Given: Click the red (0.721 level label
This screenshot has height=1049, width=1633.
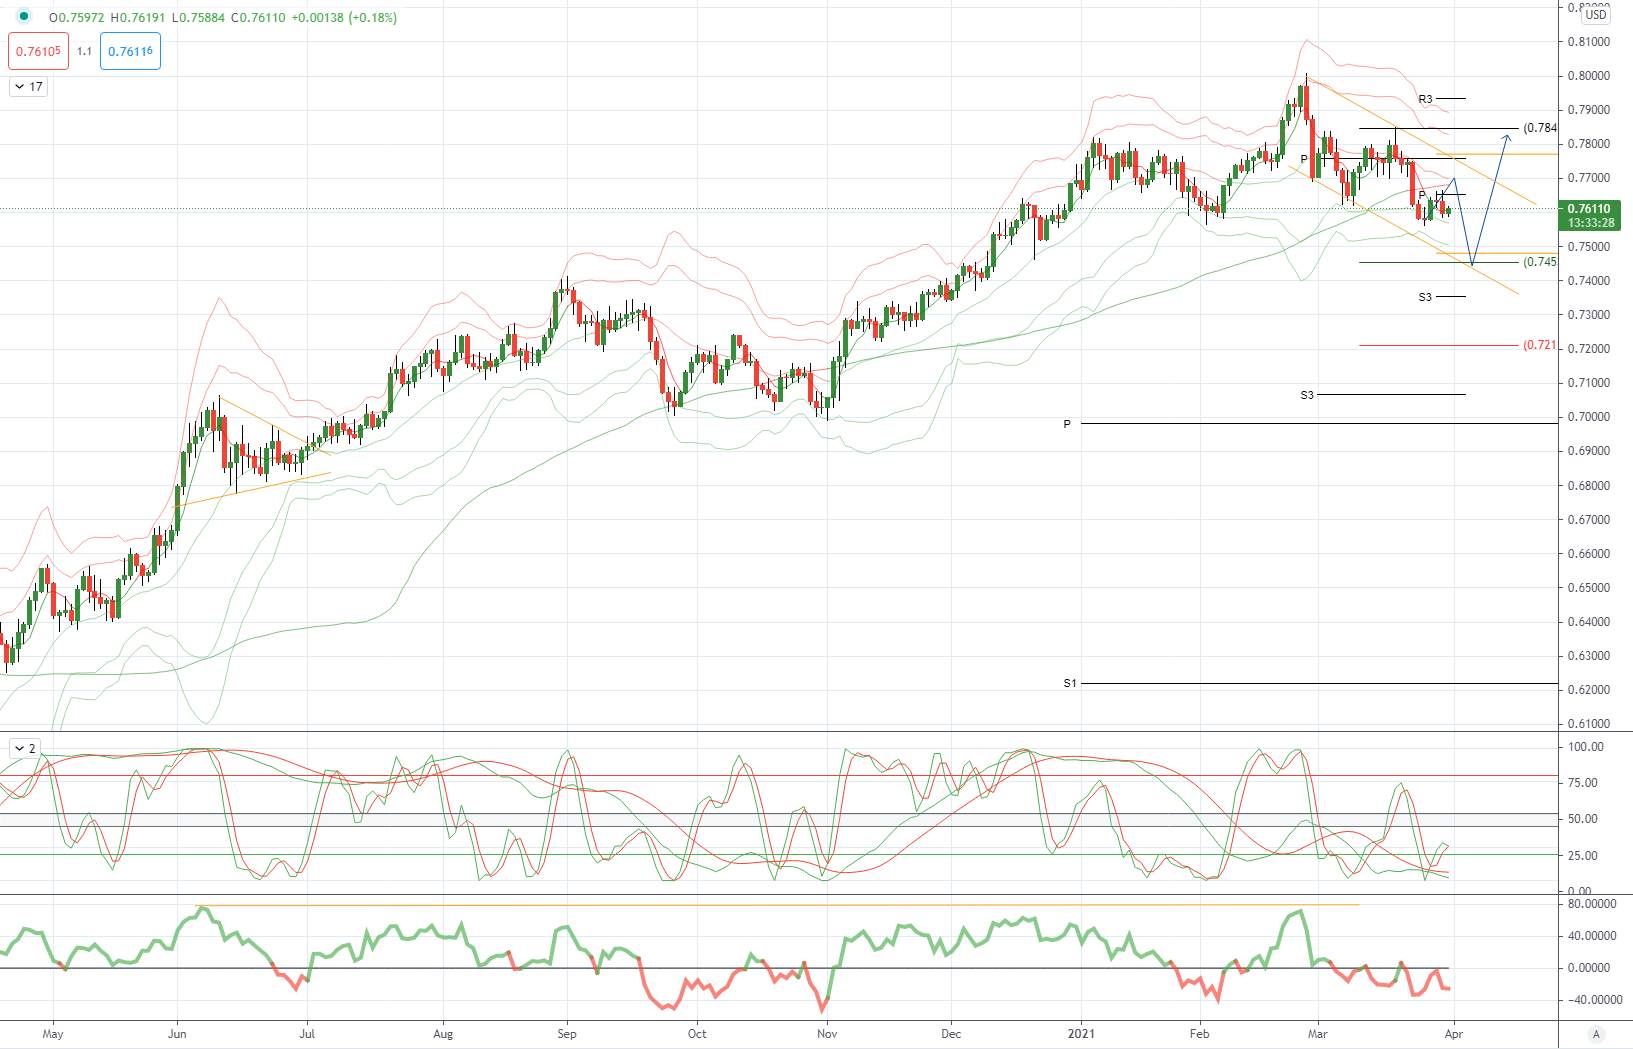Looking at the screenshot, I should (x=1540, y=345).
